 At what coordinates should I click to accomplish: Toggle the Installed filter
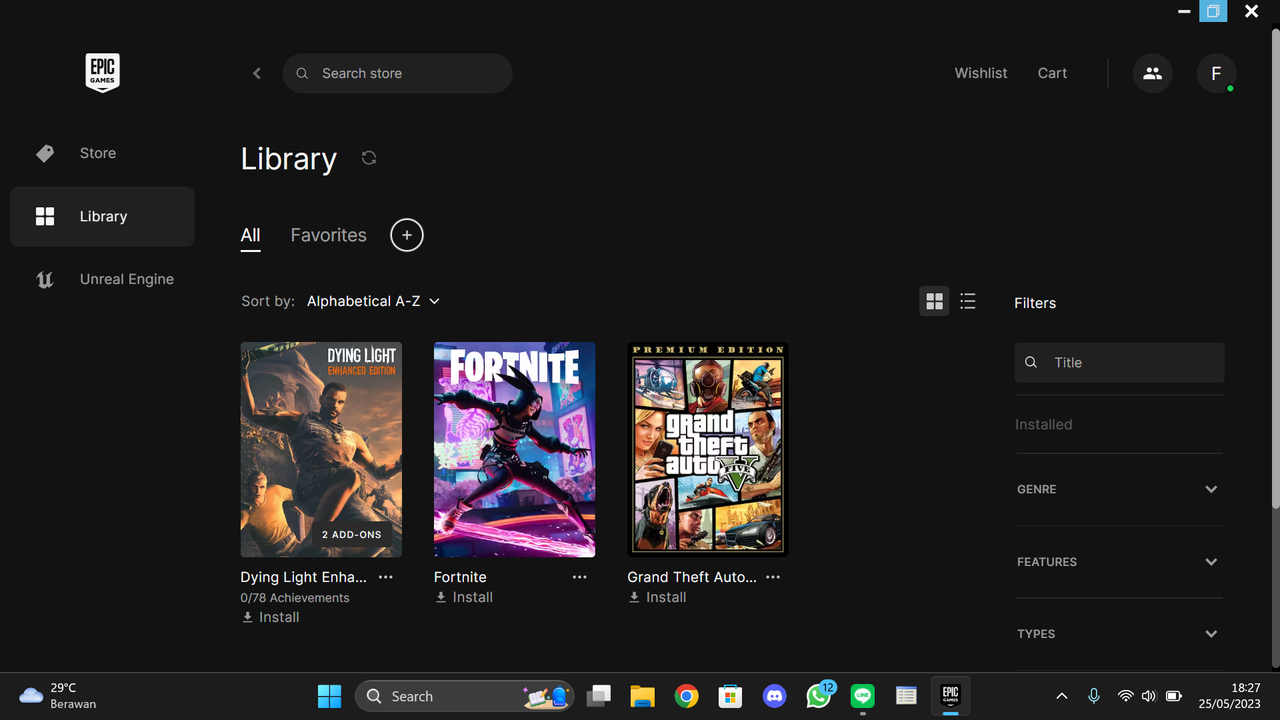[1043, 424]
